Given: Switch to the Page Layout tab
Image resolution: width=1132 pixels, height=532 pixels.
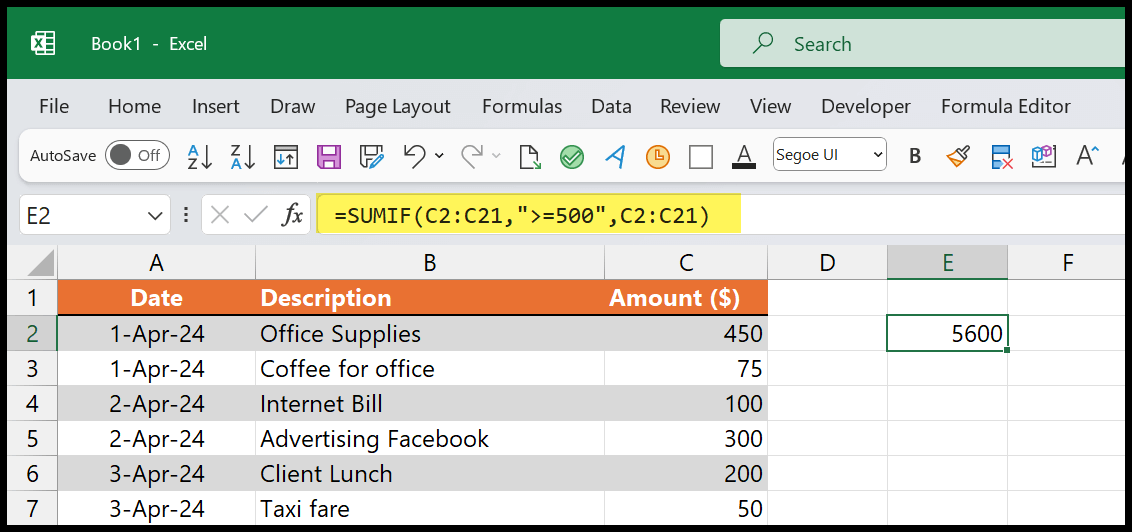Looking at the screenshot, I should [398, 107].
